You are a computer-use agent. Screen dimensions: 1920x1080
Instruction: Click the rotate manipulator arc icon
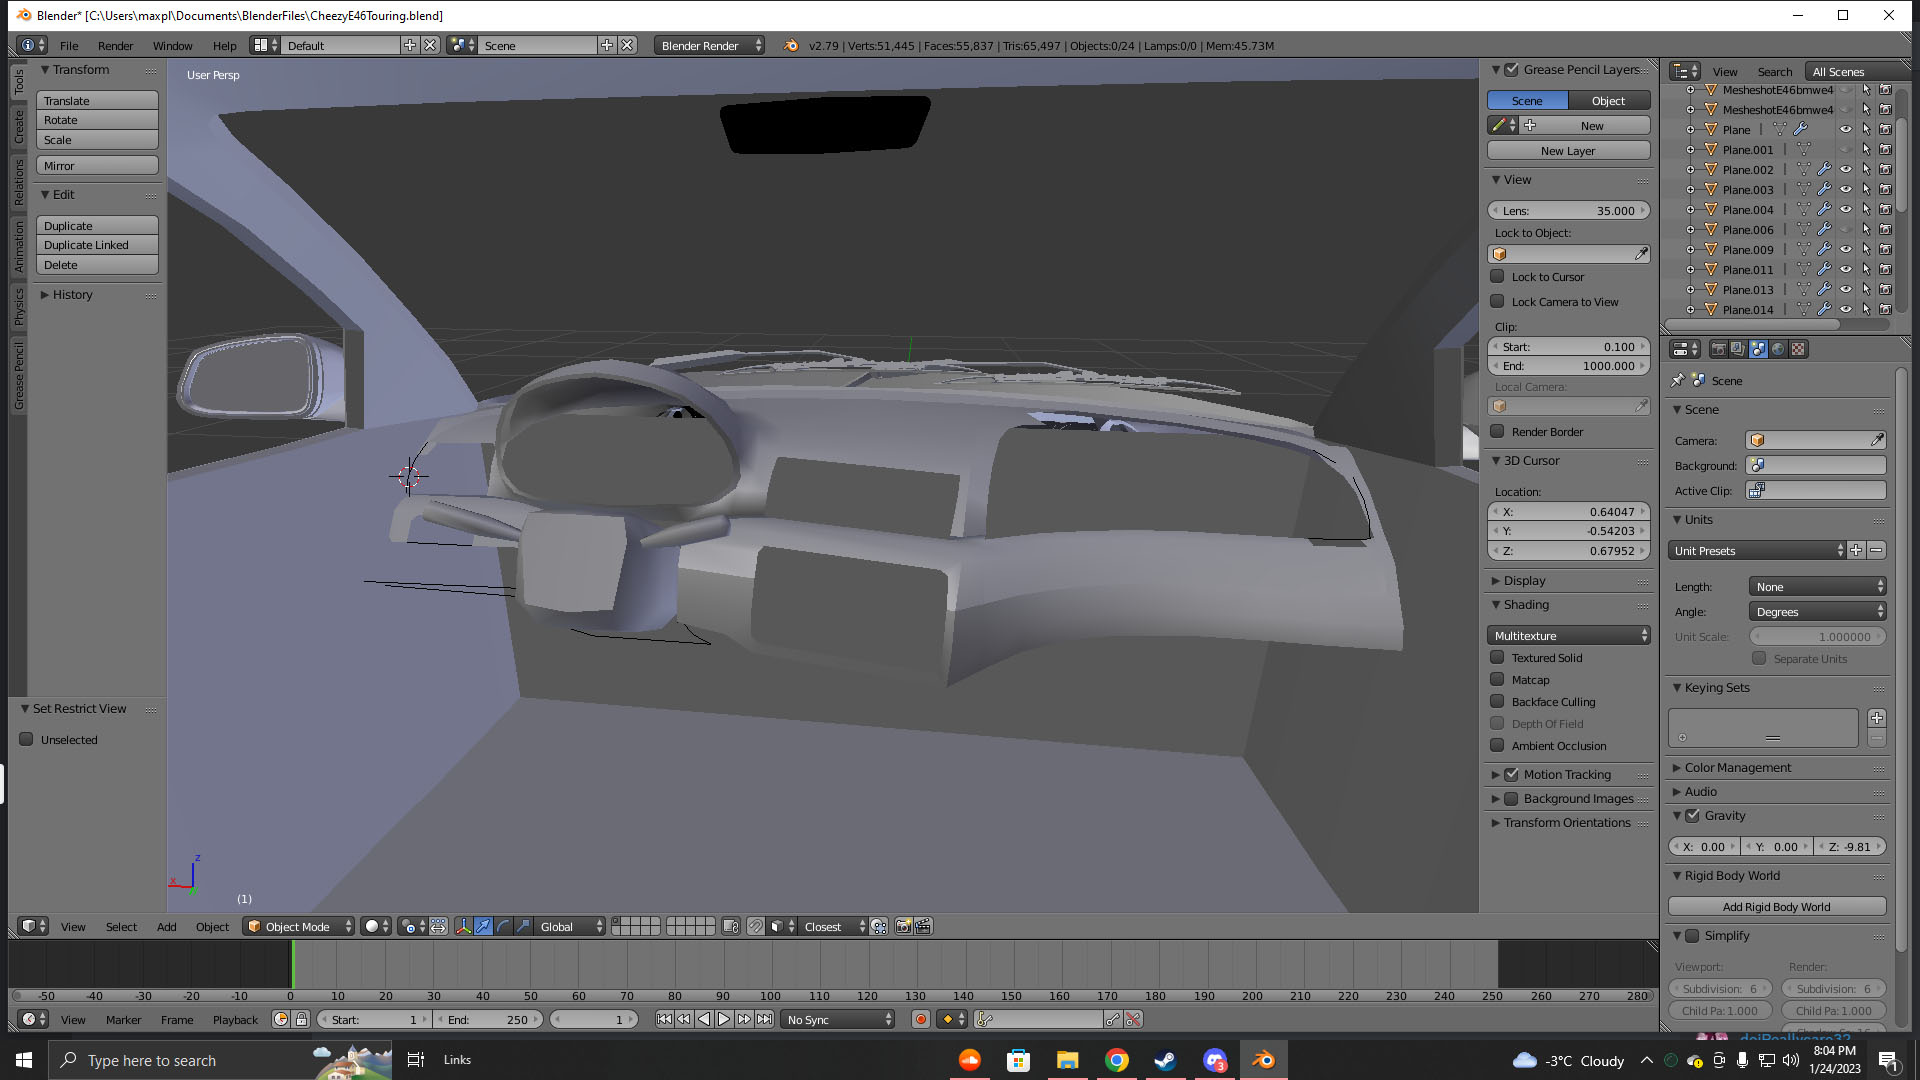tap(503, 927)
